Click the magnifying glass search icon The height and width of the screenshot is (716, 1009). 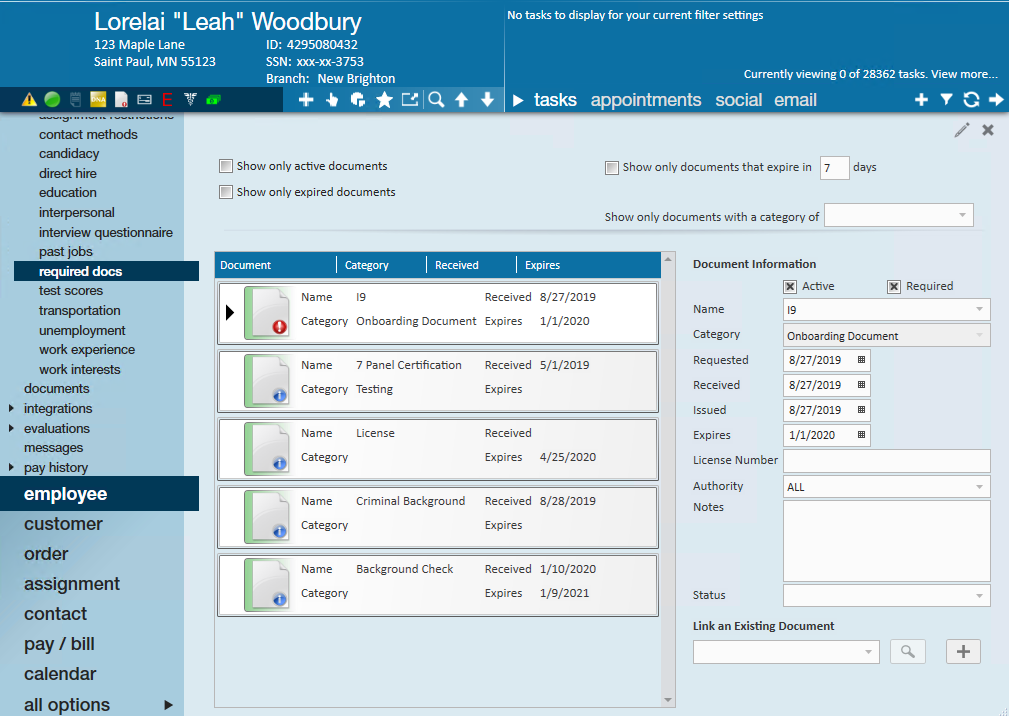(436, 100)
